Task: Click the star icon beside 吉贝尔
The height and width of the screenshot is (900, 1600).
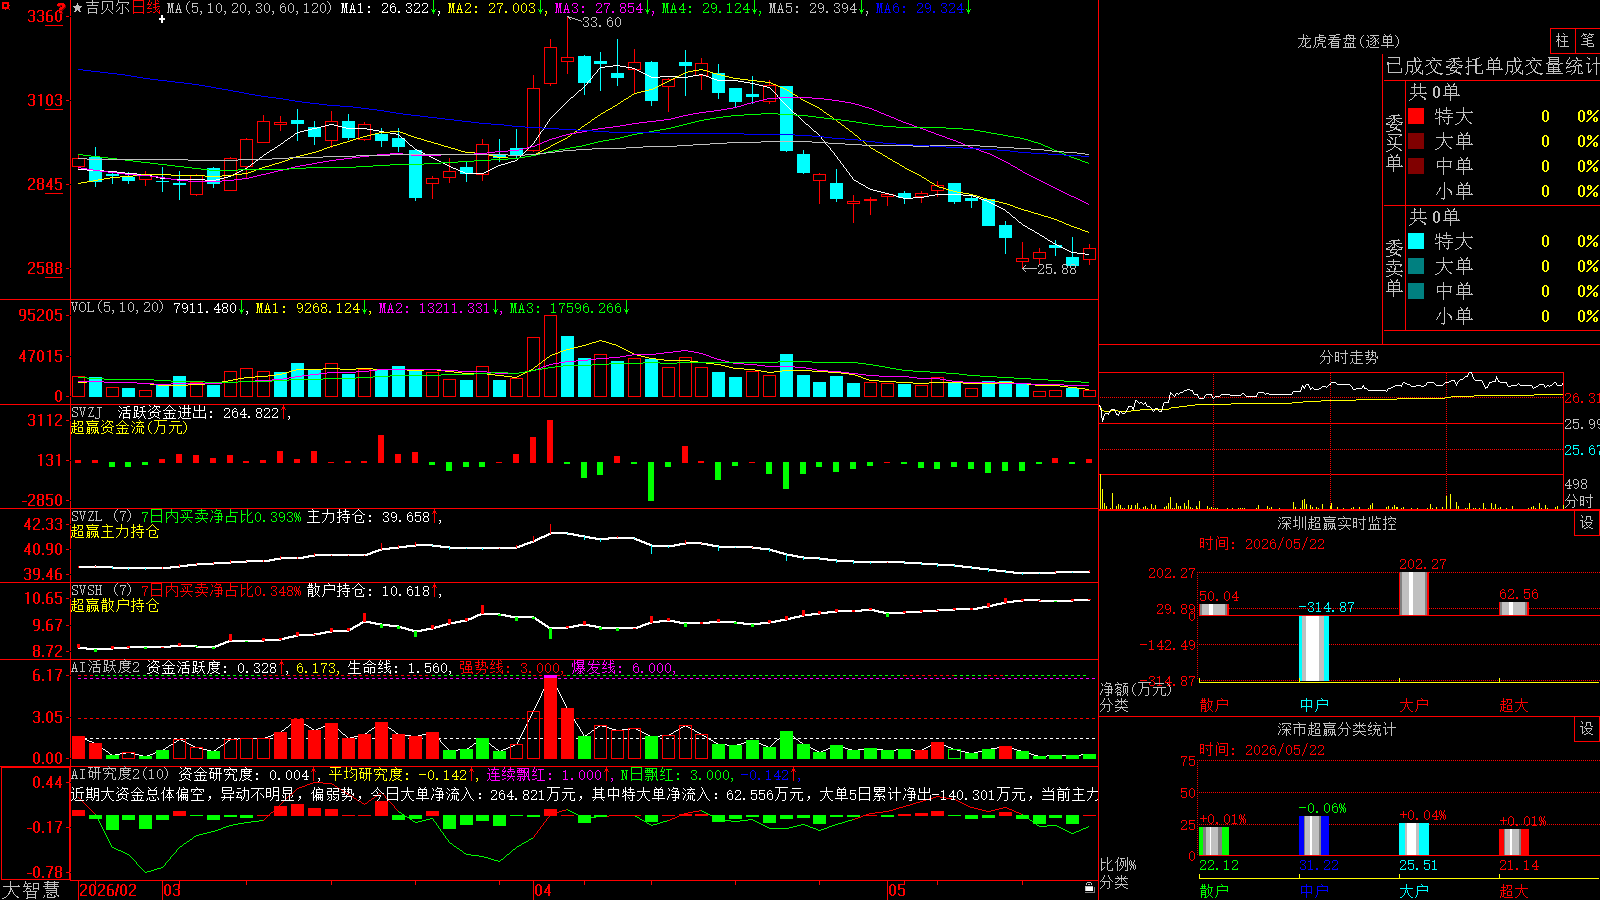Action: (x=78, y=8)
